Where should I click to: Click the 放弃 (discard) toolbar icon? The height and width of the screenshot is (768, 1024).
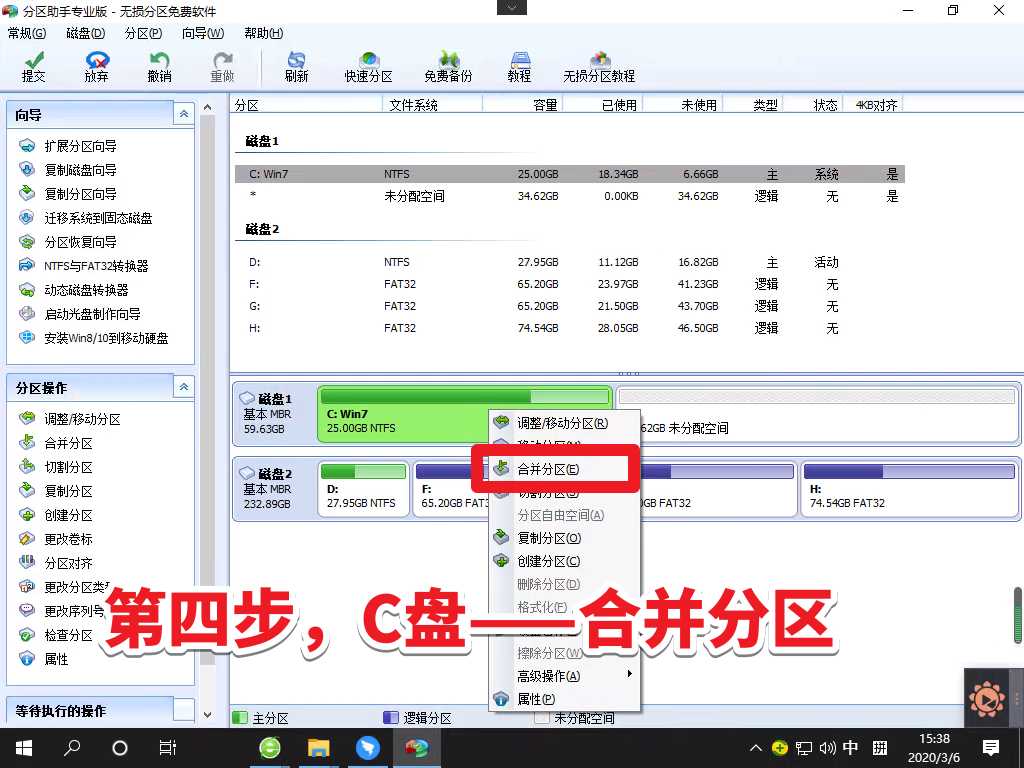pos(97,67)
